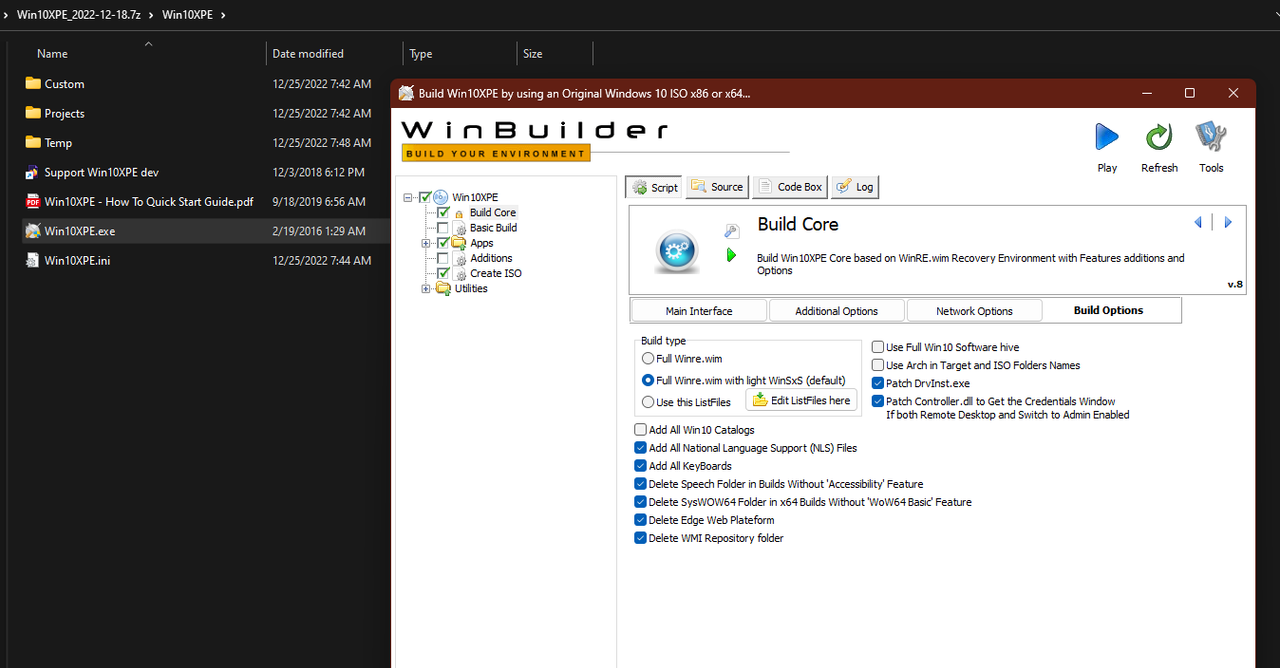Click the Create ISO script gear icon
This screenshot has height=668, width=1280.
click(460, 274)
